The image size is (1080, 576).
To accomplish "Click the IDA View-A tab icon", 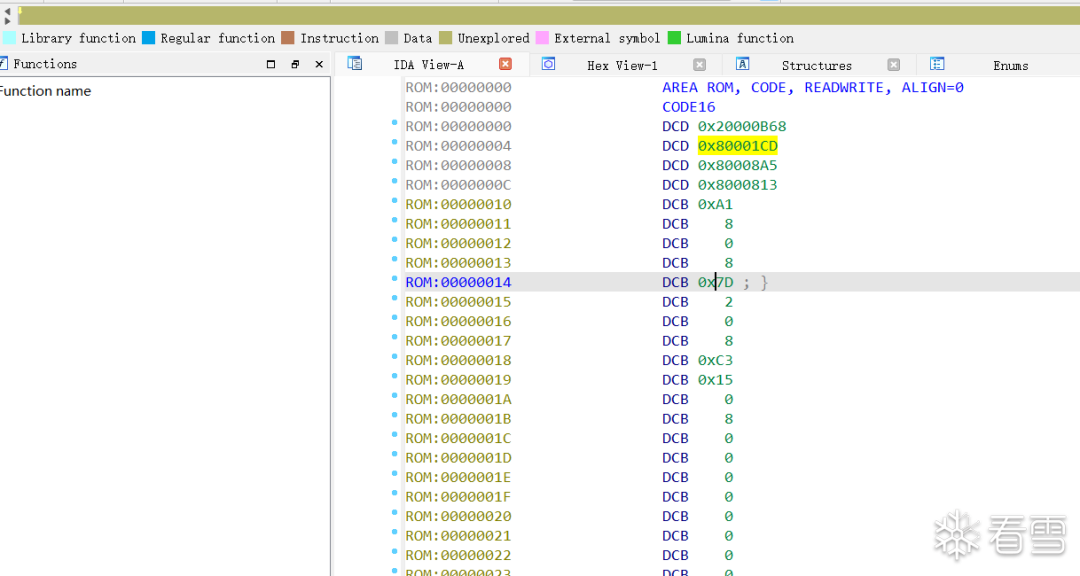I will point(355,63).
